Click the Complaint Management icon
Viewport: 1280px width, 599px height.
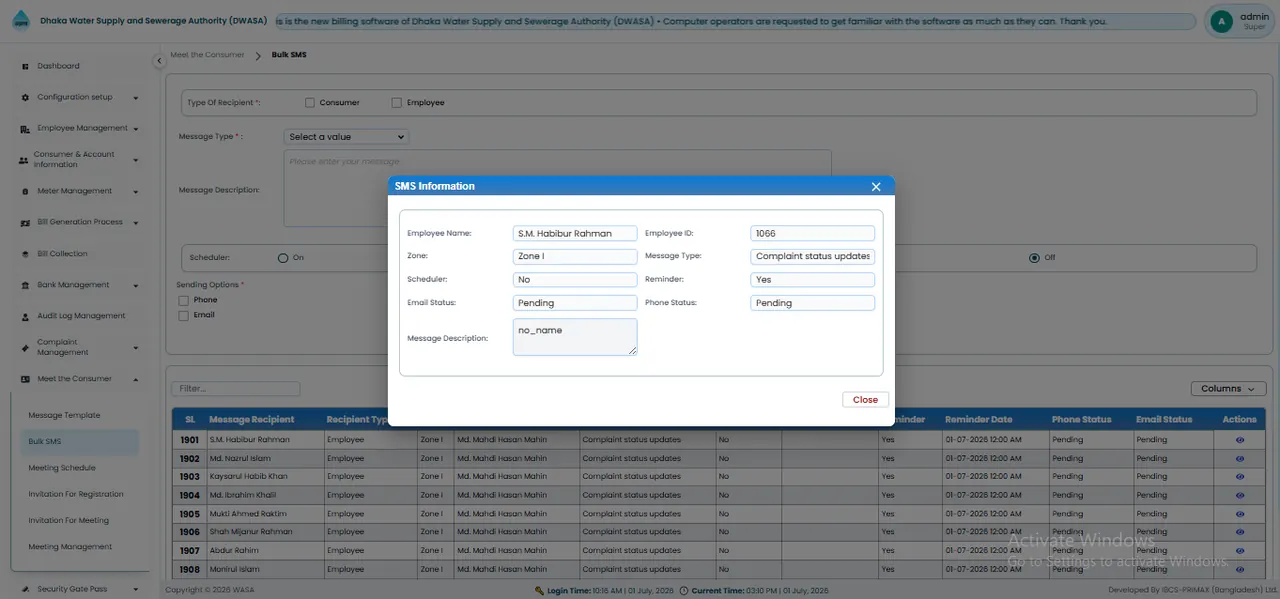click(x=25, y=347)
